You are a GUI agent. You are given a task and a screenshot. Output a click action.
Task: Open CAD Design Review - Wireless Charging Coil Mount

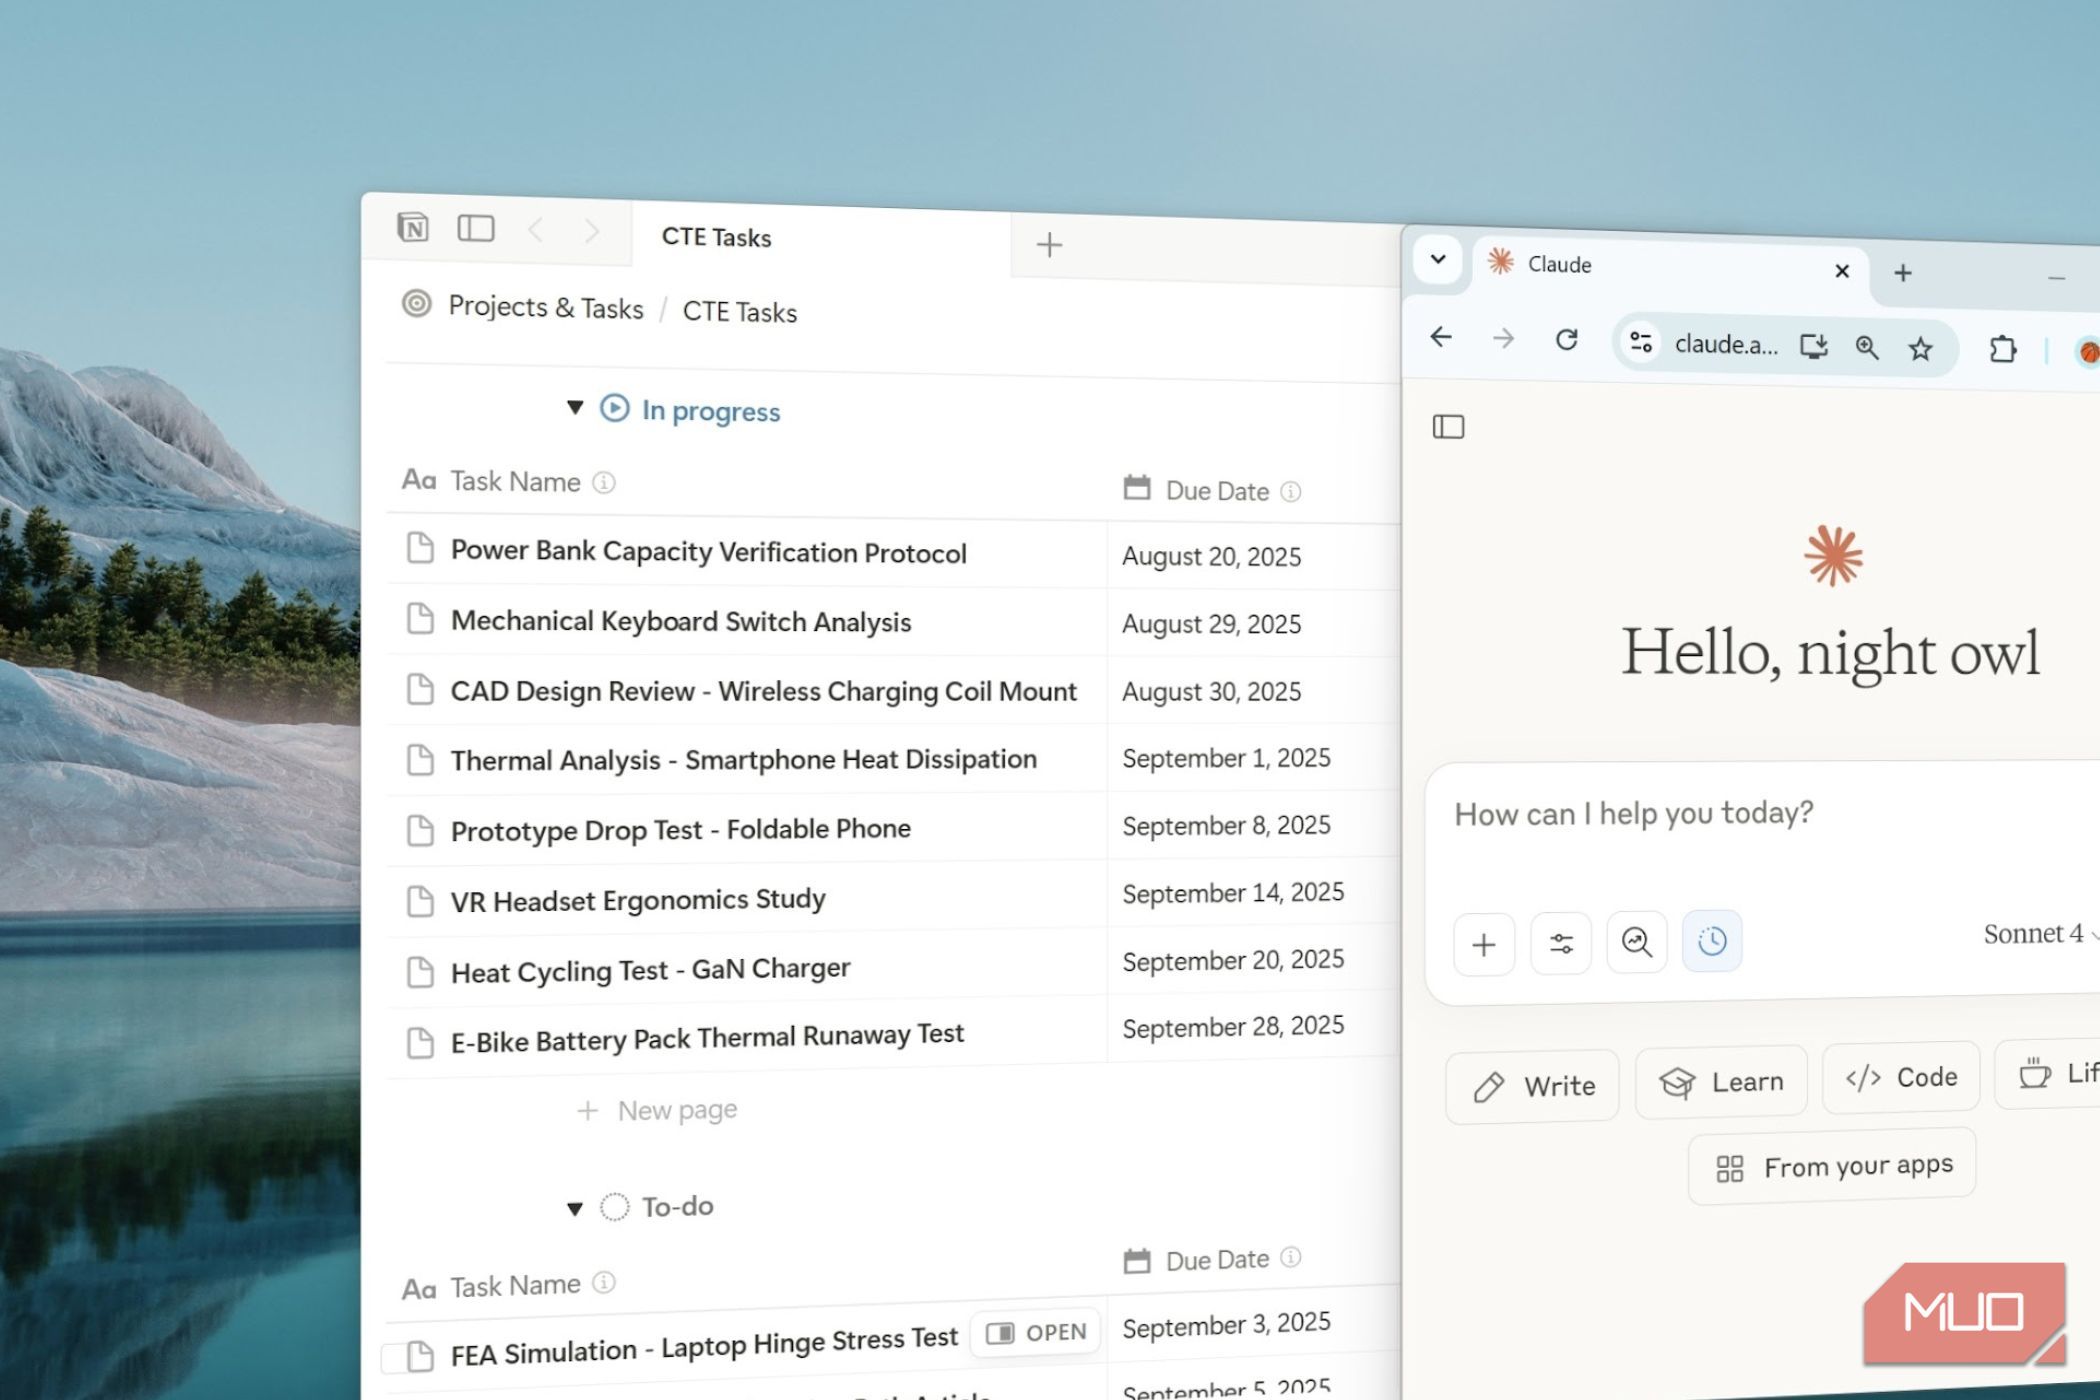763,691
